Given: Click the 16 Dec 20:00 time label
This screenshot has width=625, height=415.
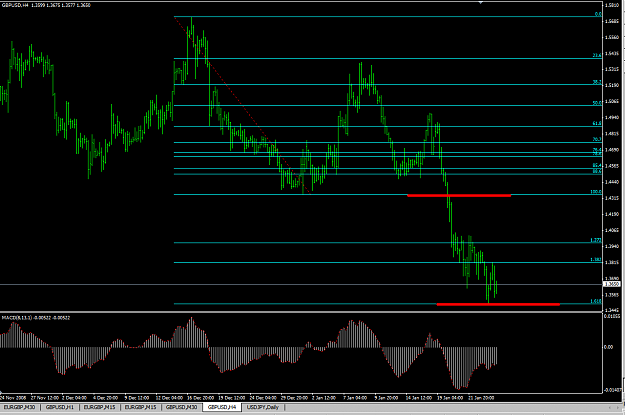Looking at the screenshot, I should coord(200,398).
